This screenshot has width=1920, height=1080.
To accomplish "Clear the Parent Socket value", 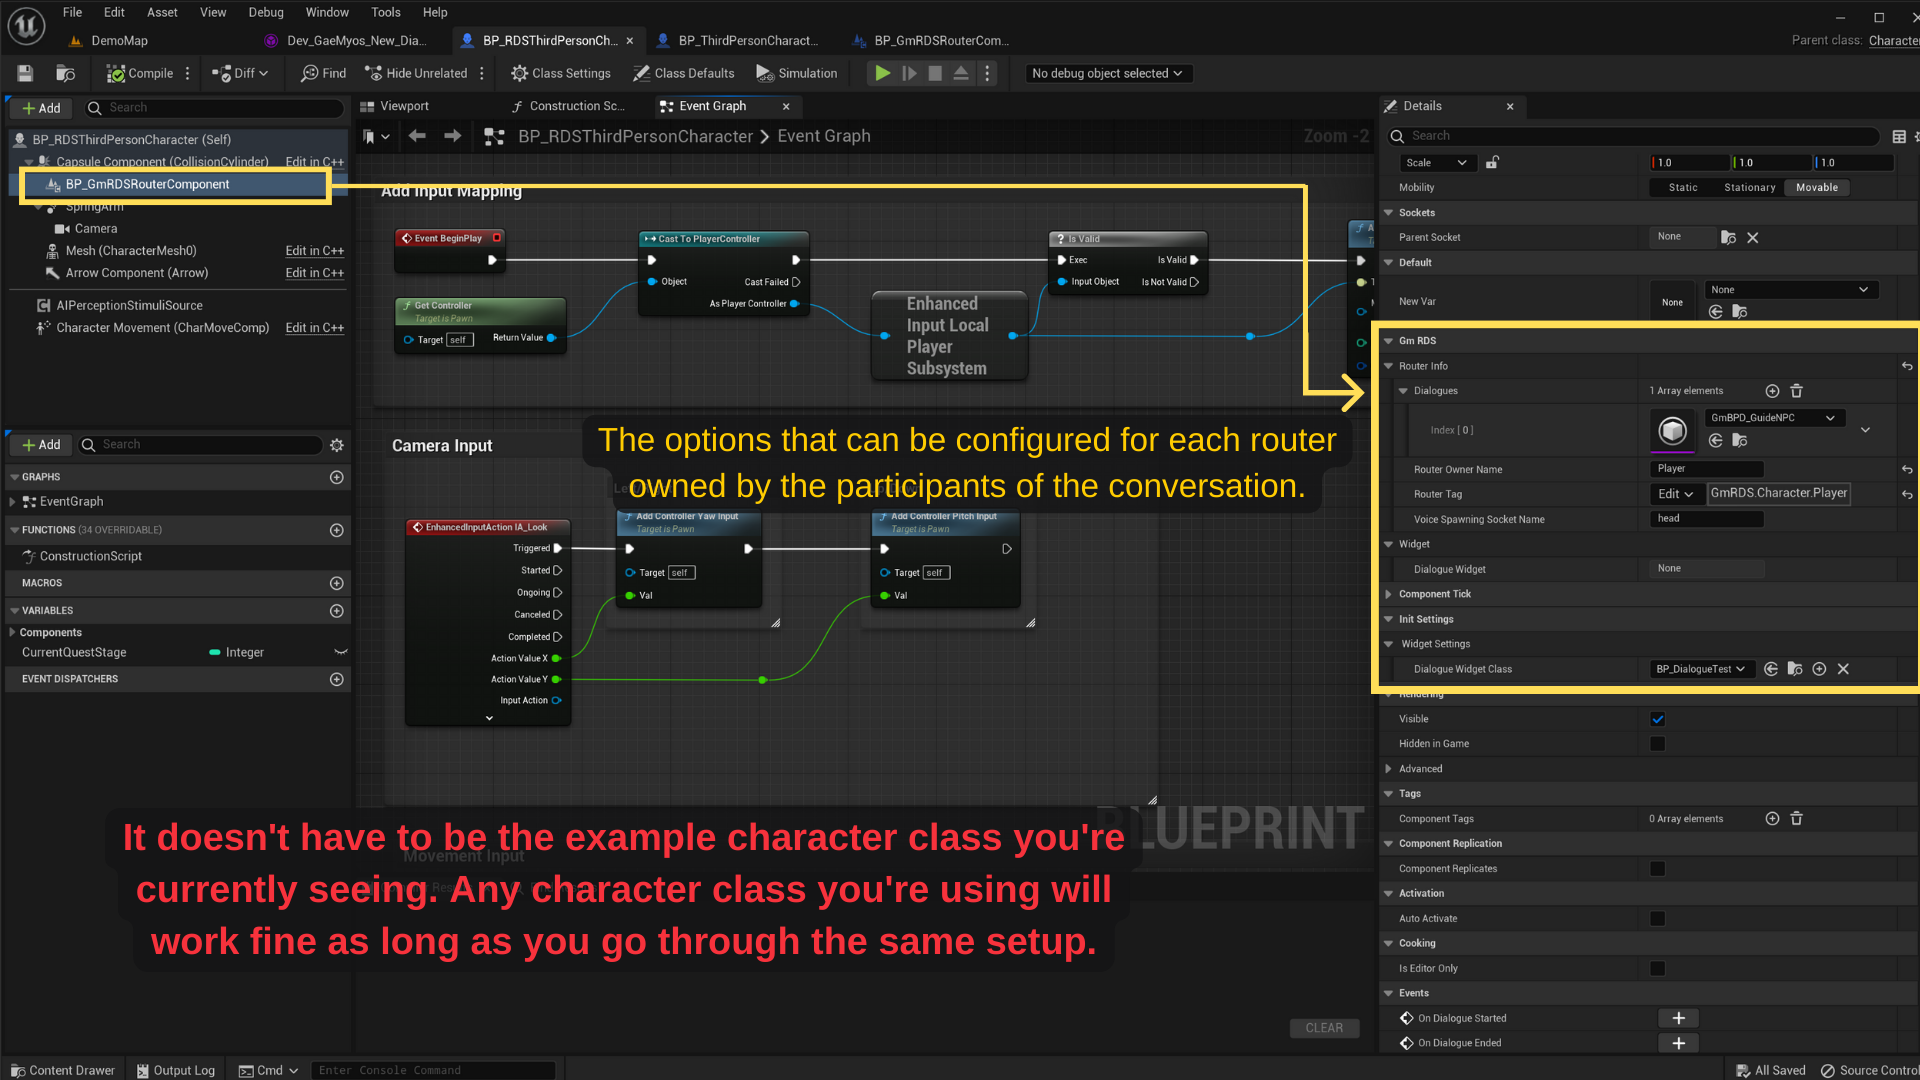I will click(x=1753, y=238).
